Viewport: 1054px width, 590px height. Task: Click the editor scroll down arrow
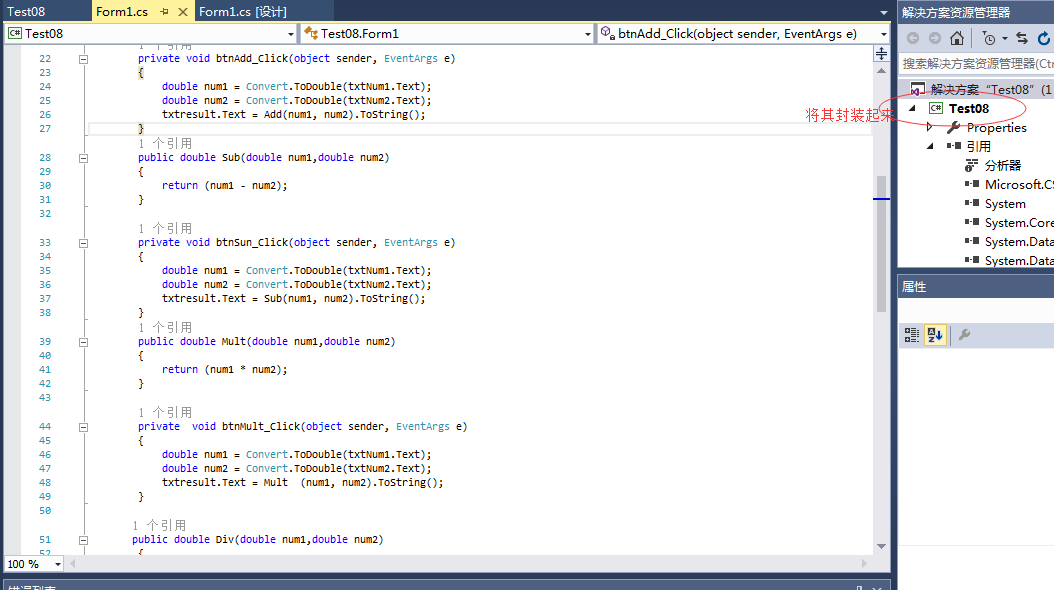coord(881,546)
